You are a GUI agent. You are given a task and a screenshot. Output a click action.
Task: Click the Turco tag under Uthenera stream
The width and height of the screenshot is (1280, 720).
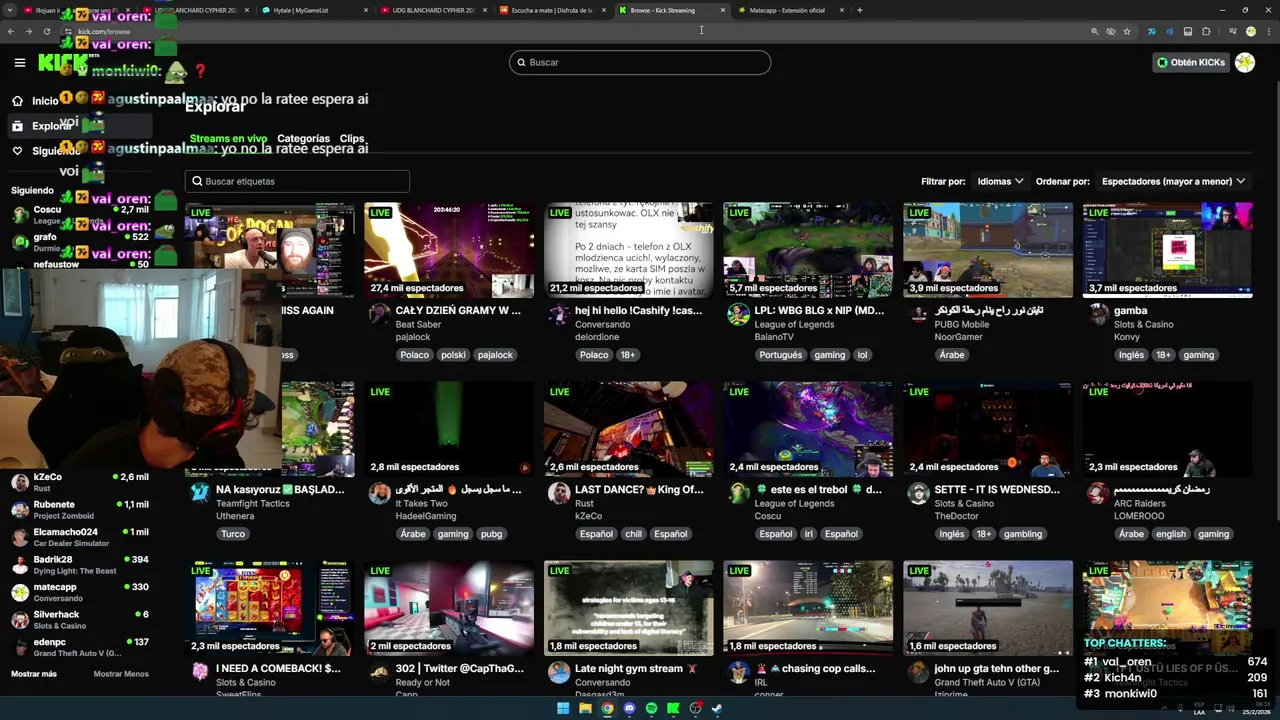[233, 534]
